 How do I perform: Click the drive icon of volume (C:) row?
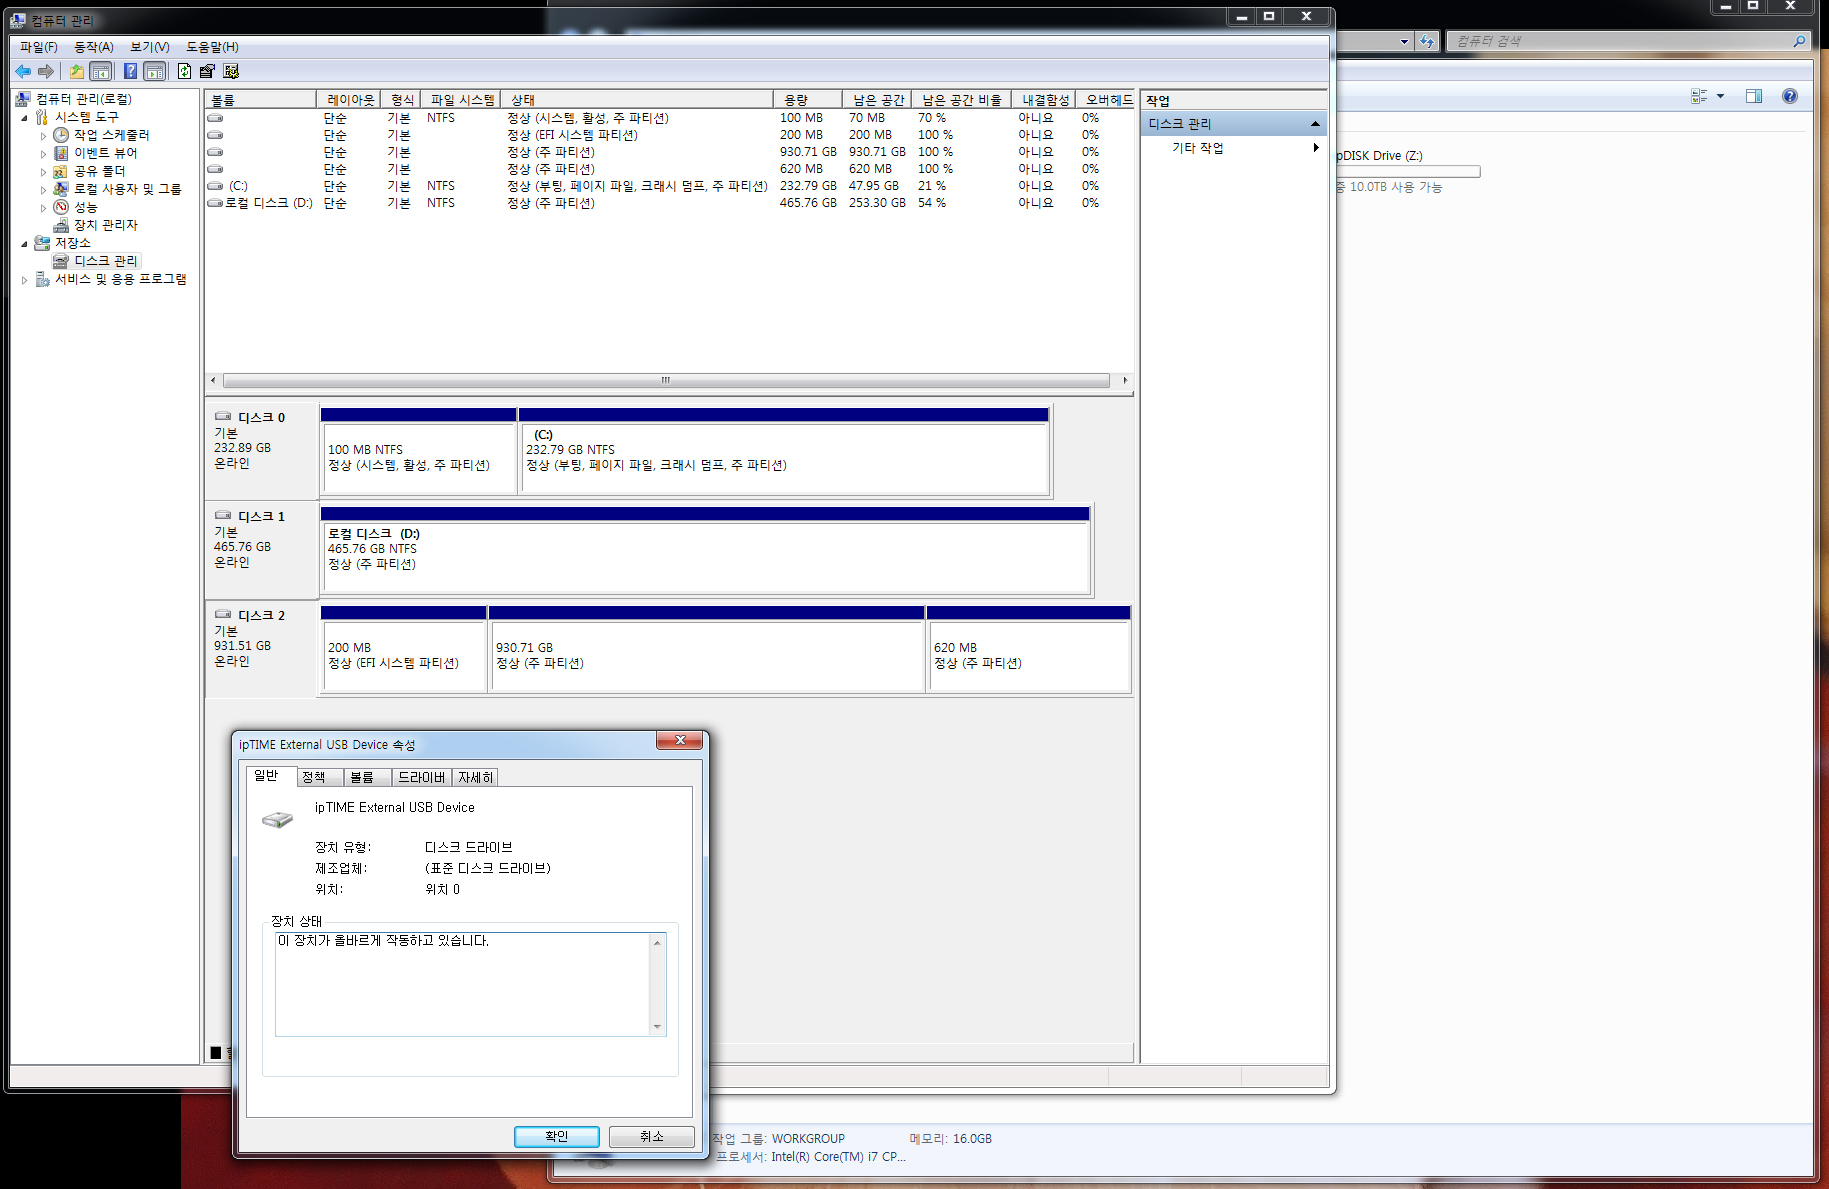pos(215,186)
